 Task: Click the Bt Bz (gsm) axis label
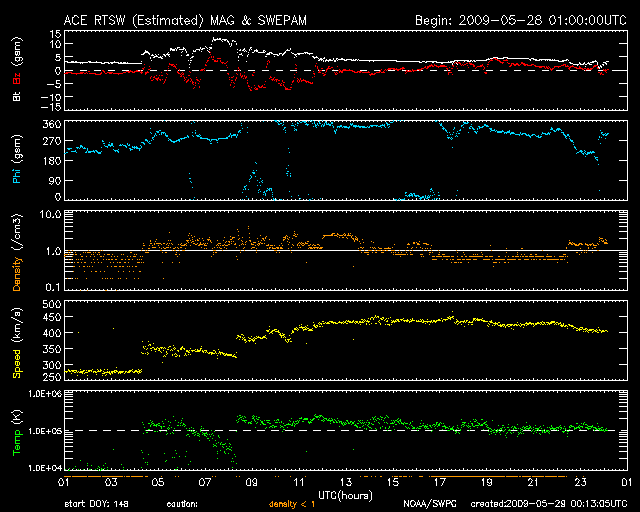pyautogui.click(x=15, y=70)
